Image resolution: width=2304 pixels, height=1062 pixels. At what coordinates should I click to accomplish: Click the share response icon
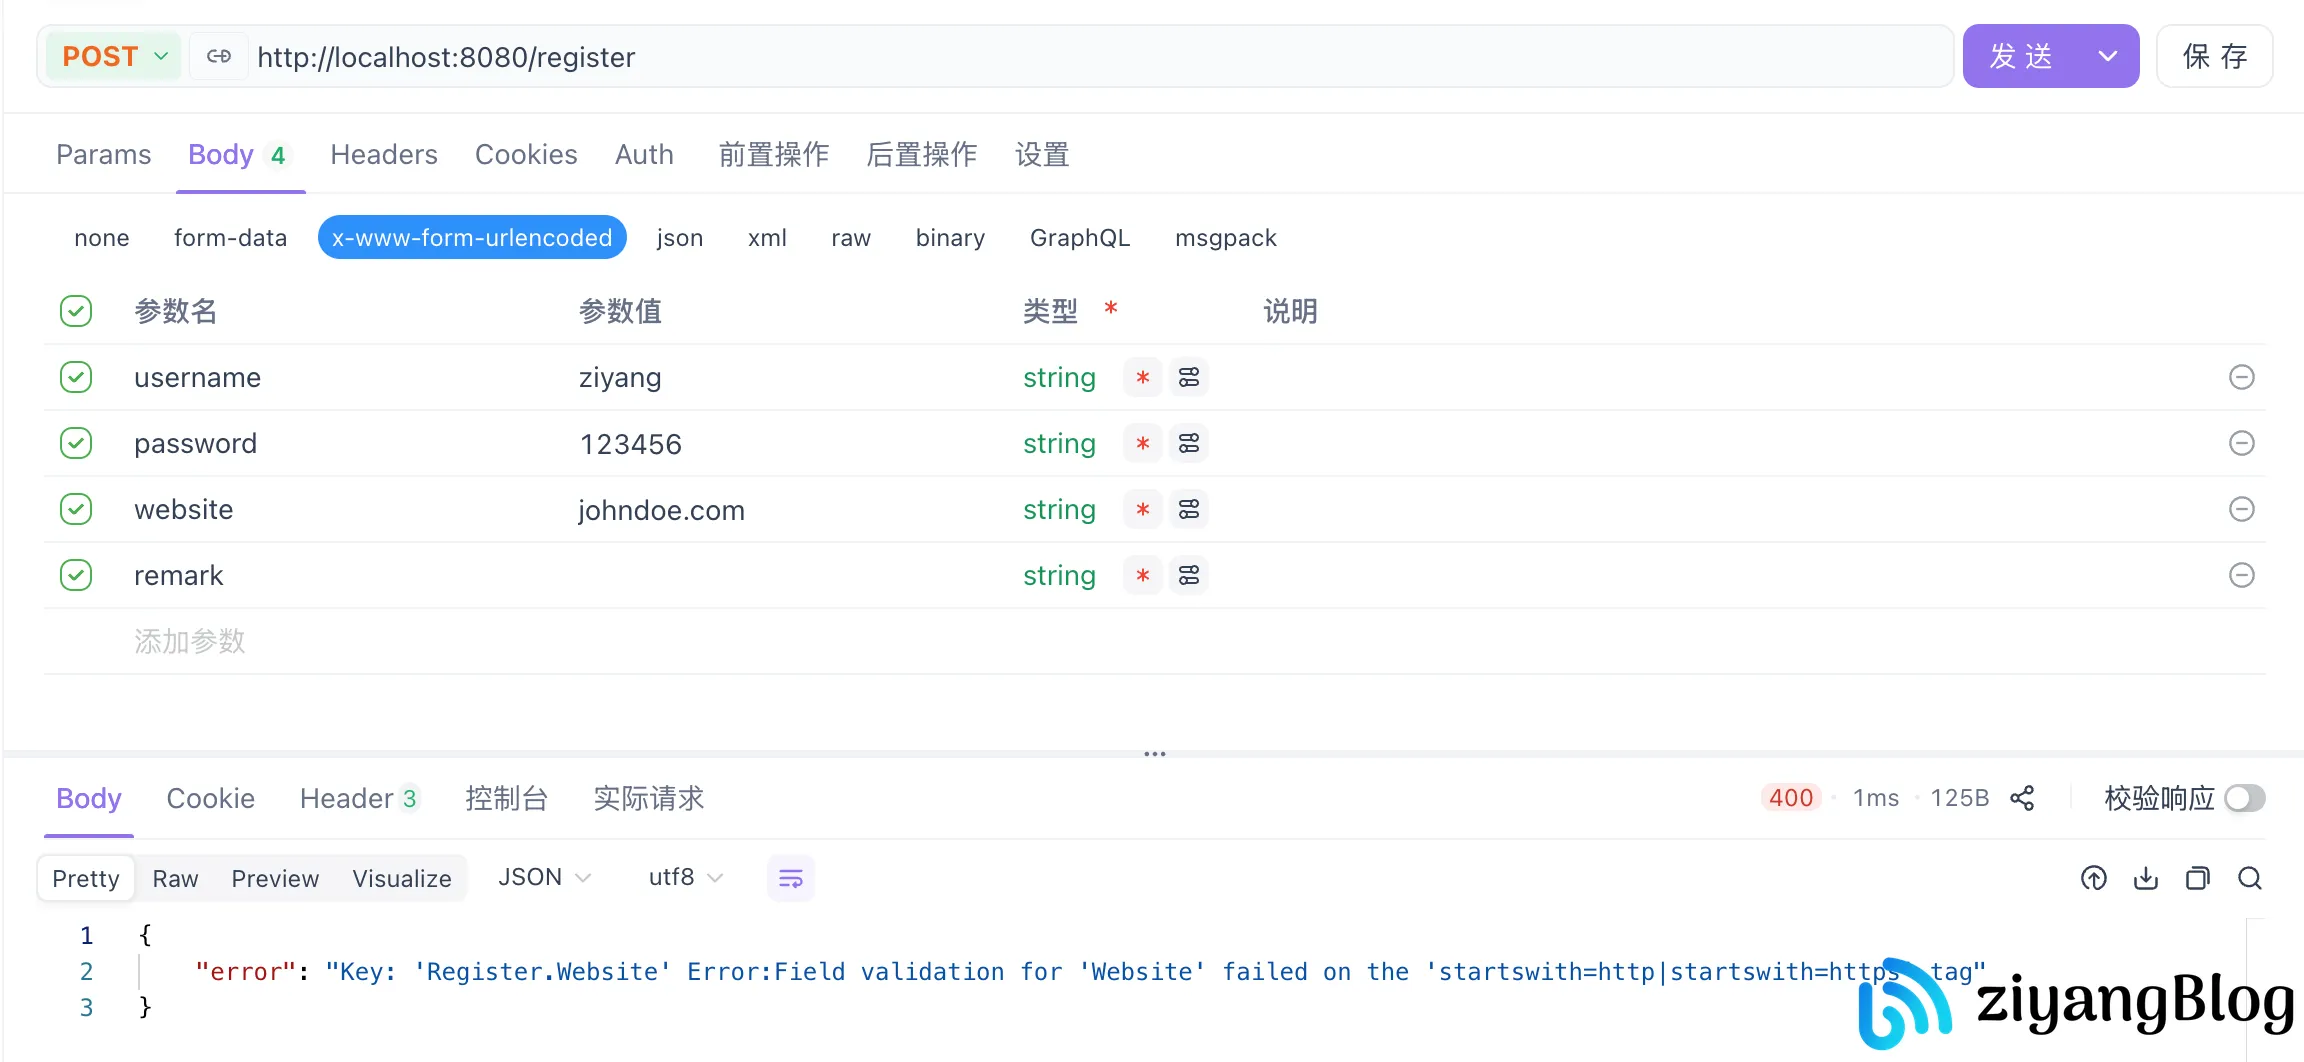coord(2022,798)
